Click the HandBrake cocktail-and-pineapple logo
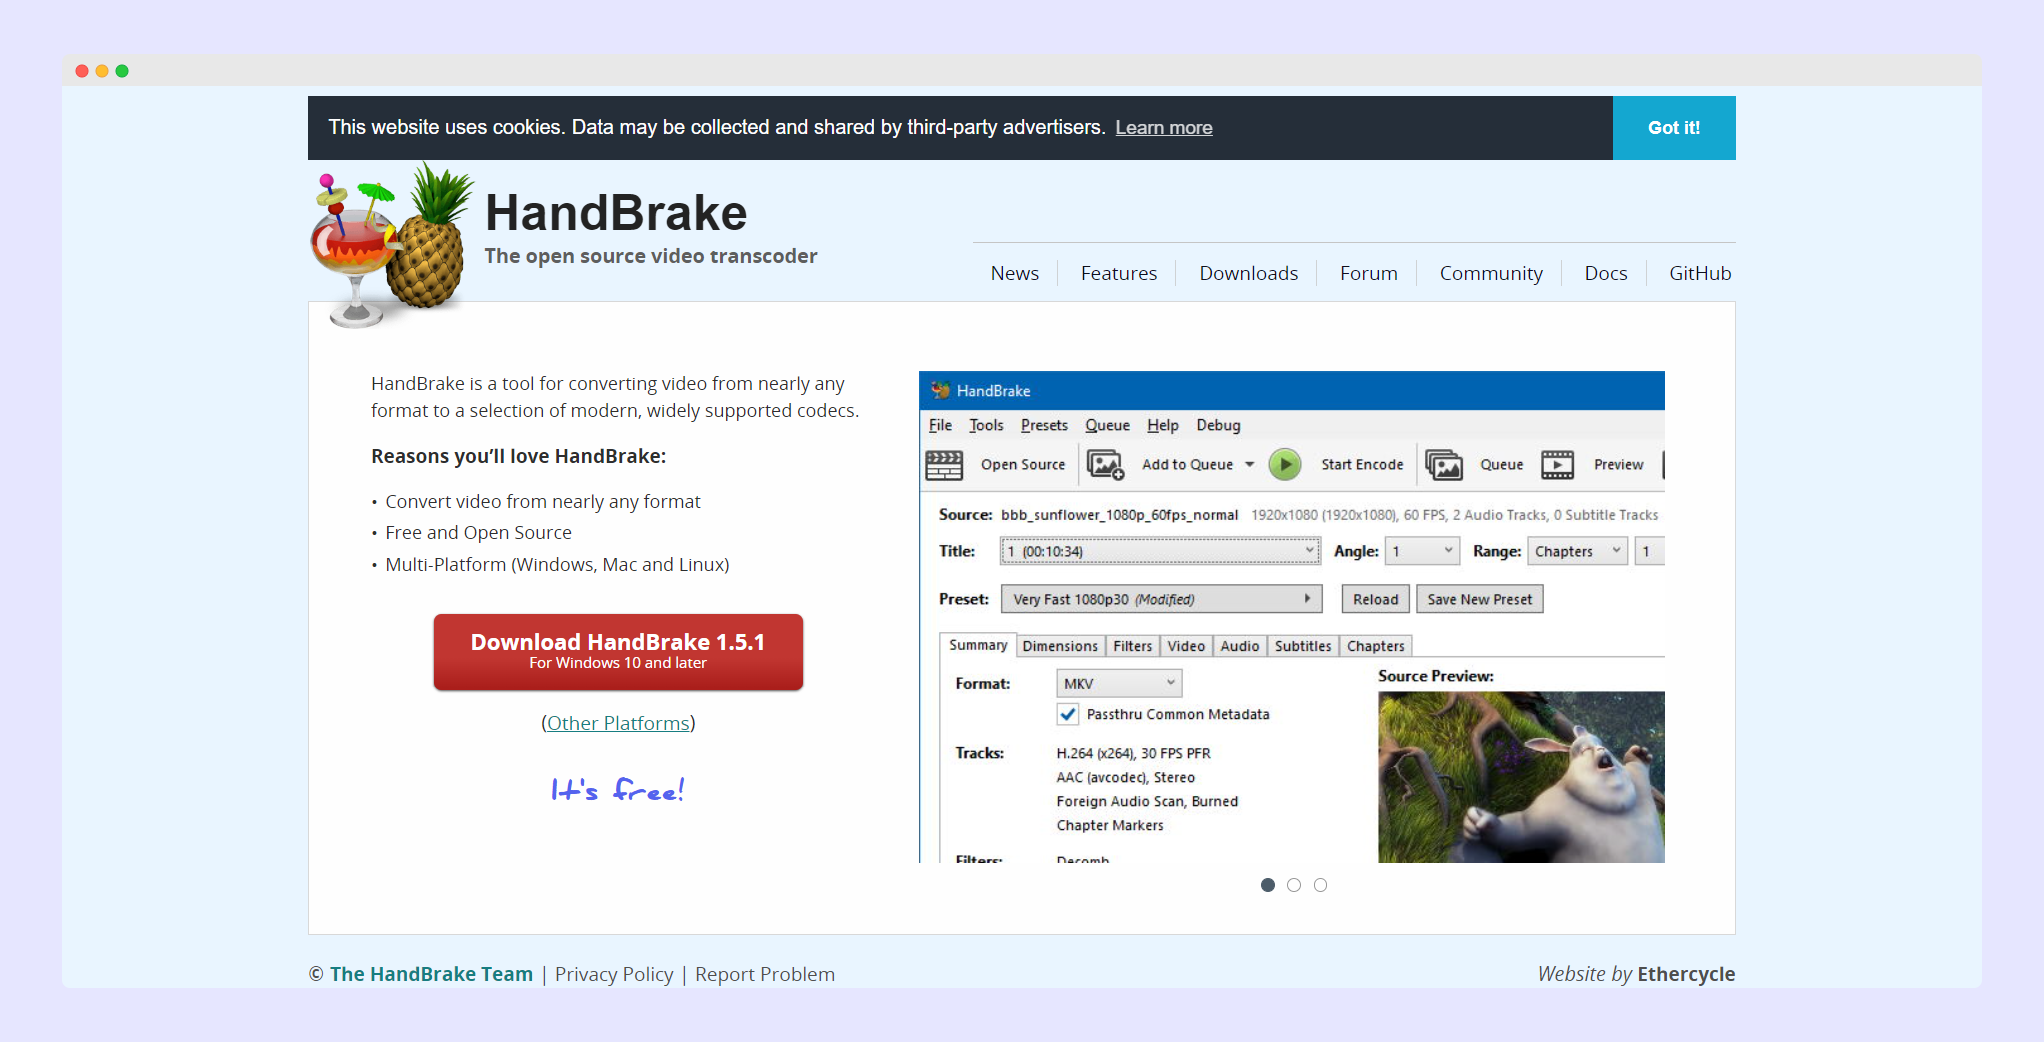Image resolution: width=2044 pixels, height=1042 pixels. coord(388,243)
